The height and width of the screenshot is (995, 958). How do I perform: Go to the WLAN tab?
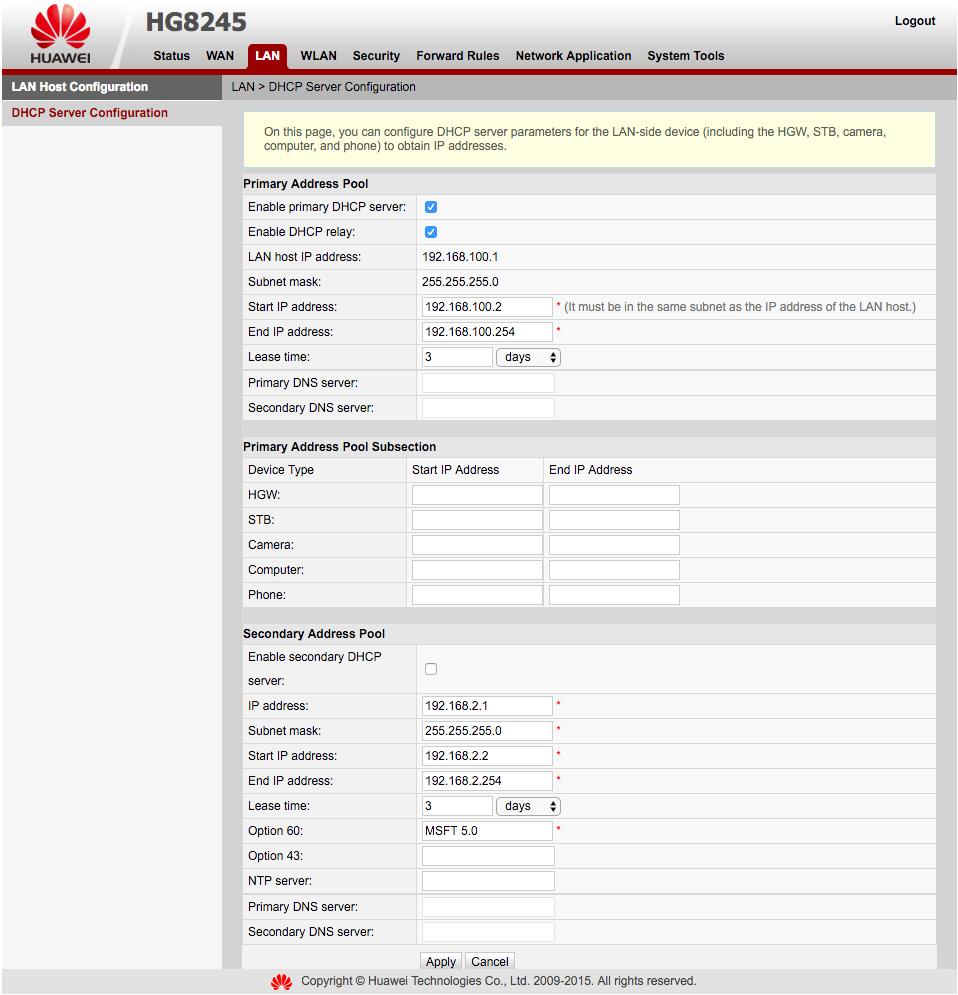(318, 56)
